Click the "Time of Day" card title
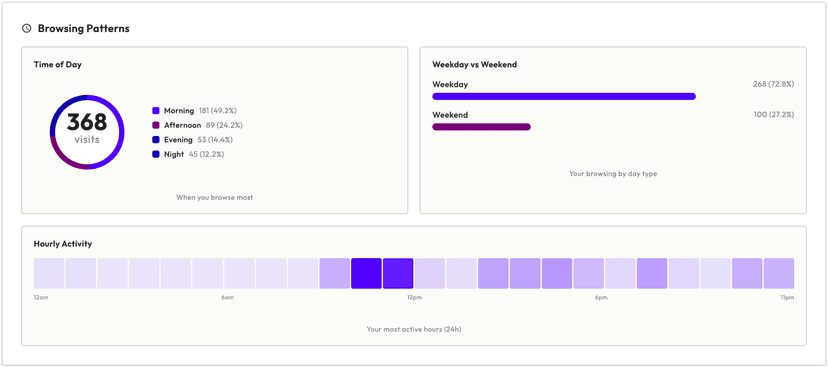The height and width of the screenshot is (367, 828). coord(58,64)
